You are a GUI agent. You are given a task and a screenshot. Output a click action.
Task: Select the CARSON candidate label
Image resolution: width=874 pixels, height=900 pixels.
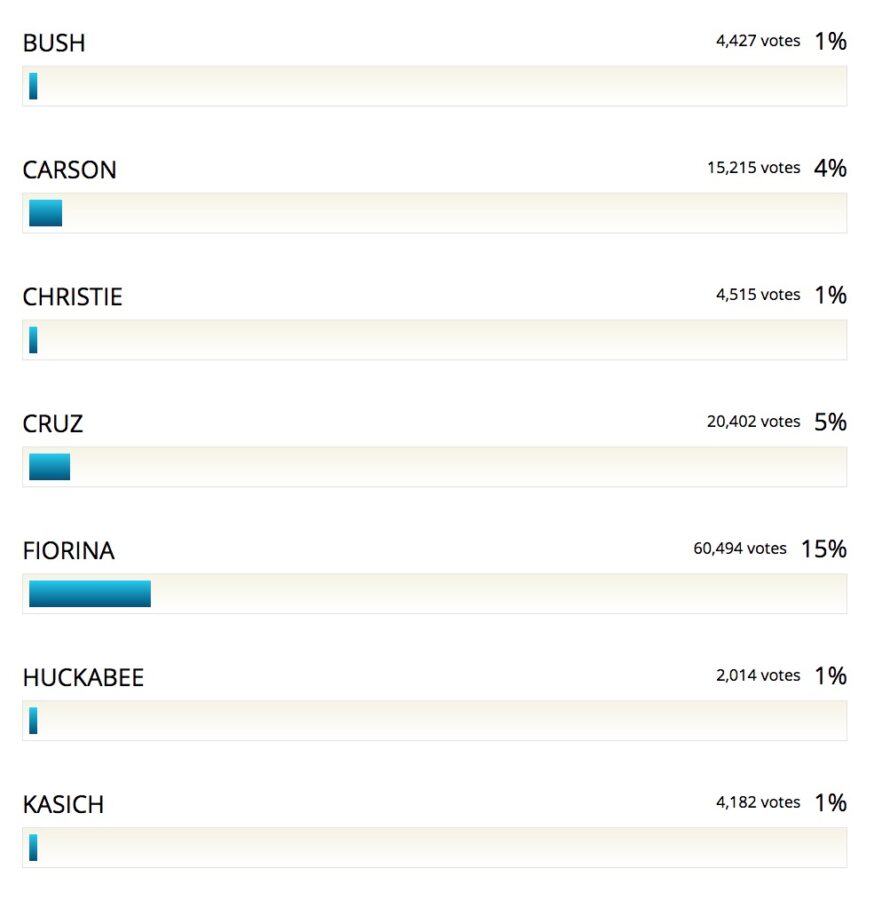69,170
